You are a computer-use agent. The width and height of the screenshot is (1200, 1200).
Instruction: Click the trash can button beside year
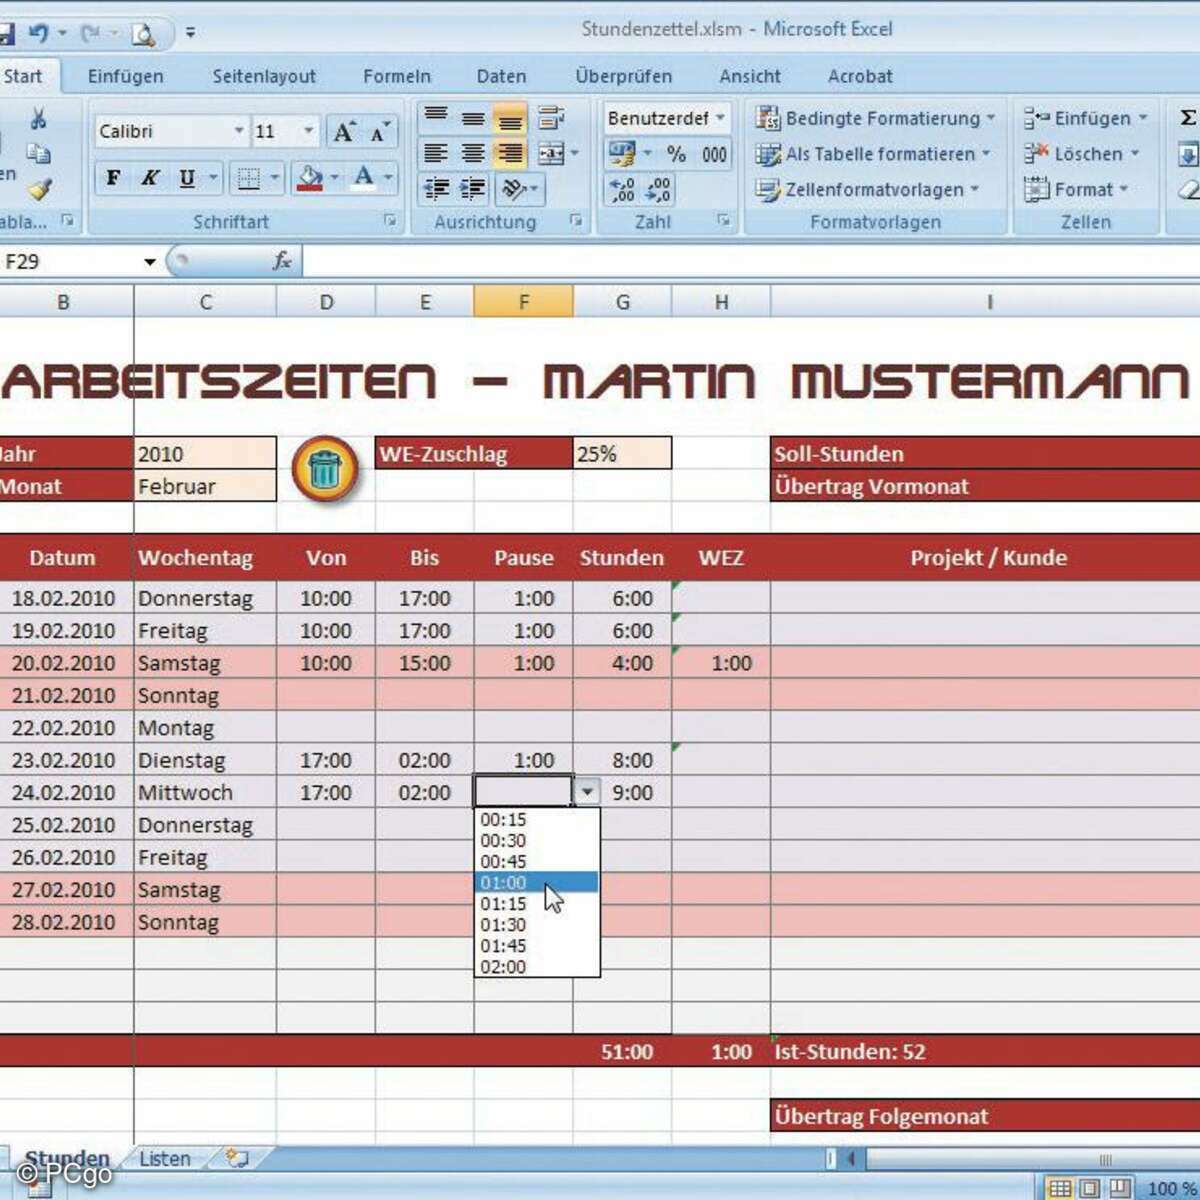pos(324,468)
